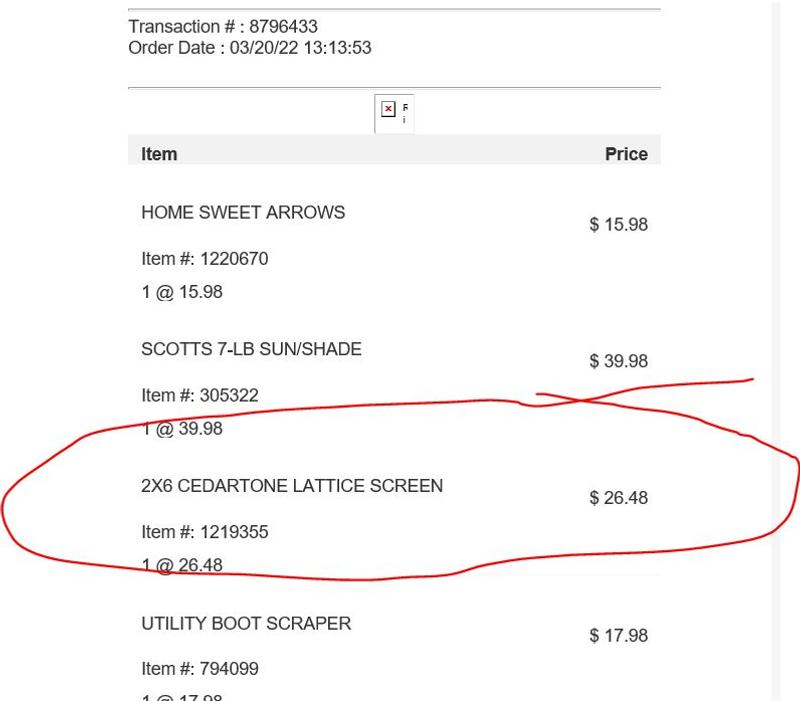Click the Transaction # 8796433 text
The image size is (800, 701).
[223, 26]
